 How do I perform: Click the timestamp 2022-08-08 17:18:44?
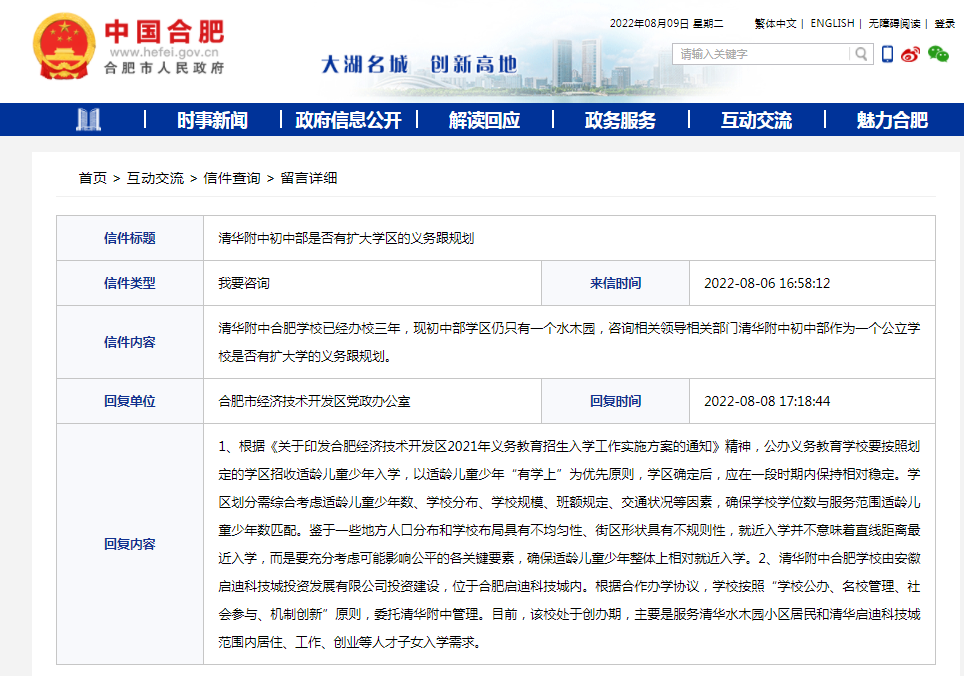click(767, 401)
